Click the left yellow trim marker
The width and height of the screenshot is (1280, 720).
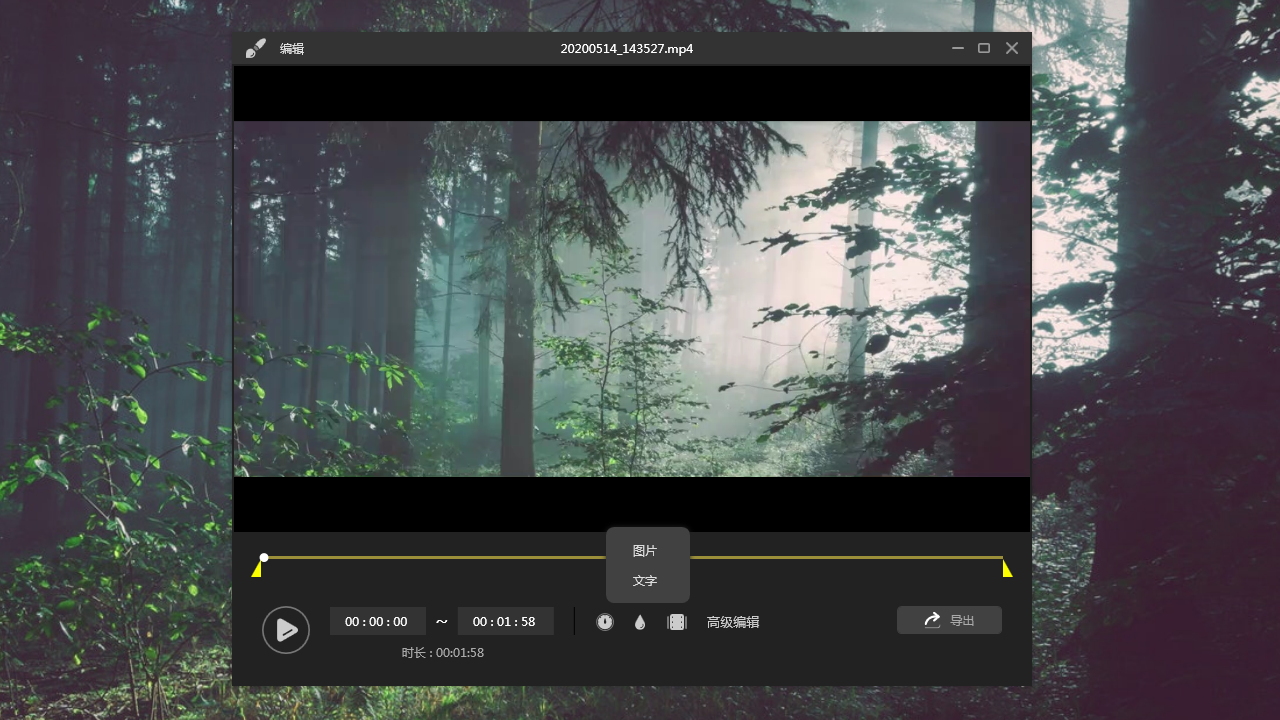tap(257, 569)
